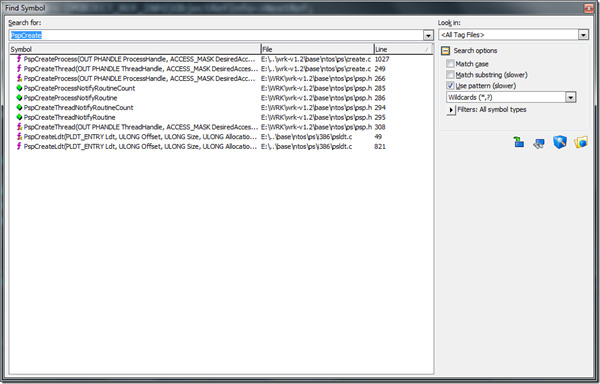The image size is (600, 384).
Task: Open the Search for history dropdown arrow
Action: pos(428,35)
